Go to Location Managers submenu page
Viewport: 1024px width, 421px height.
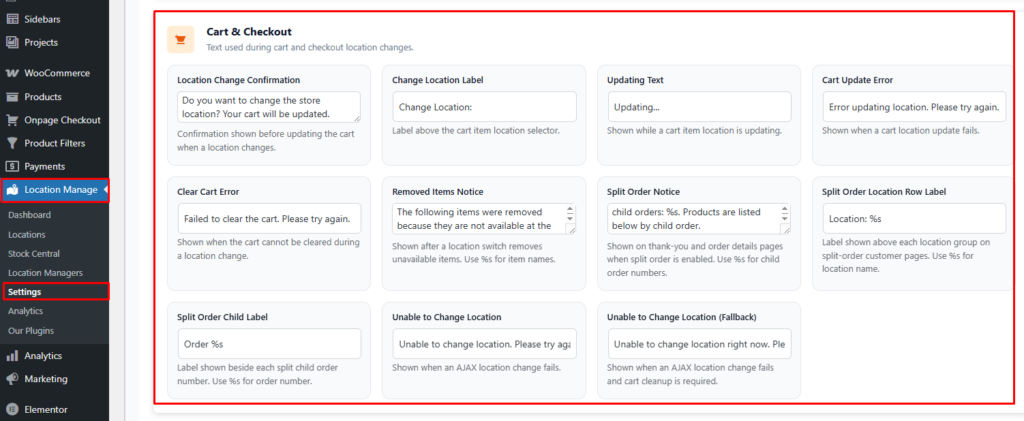point(45,272)
